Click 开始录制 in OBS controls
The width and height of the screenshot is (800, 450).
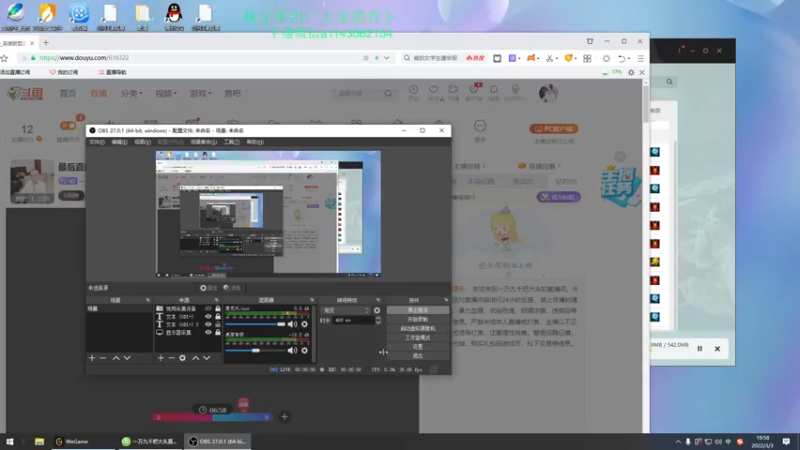tap(418, 319)
